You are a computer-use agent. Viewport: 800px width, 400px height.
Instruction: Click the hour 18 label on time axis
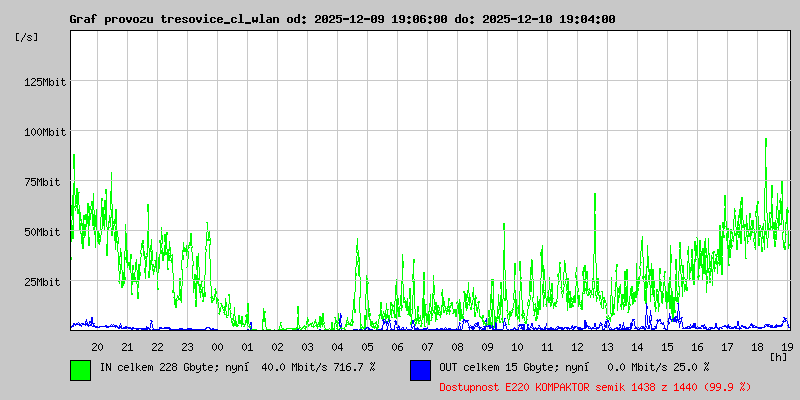coord(757,347)
